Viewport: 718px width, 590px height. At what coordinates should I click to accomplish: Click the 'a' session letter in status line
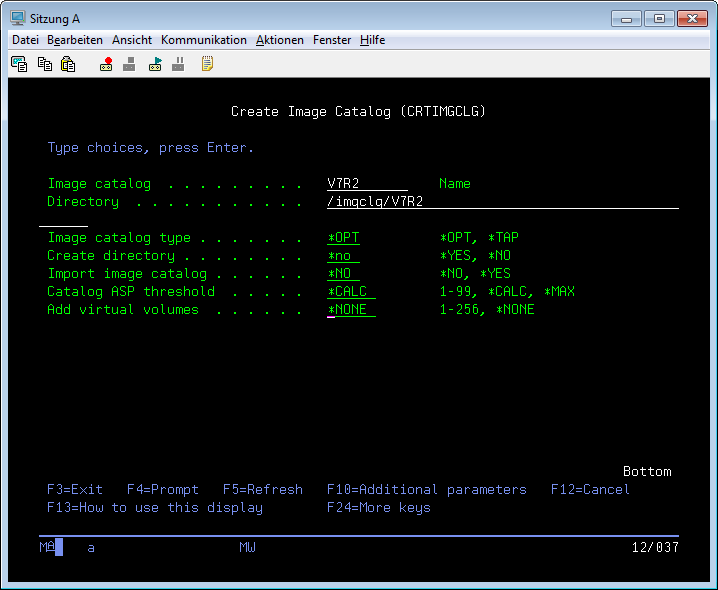[91, 548]
